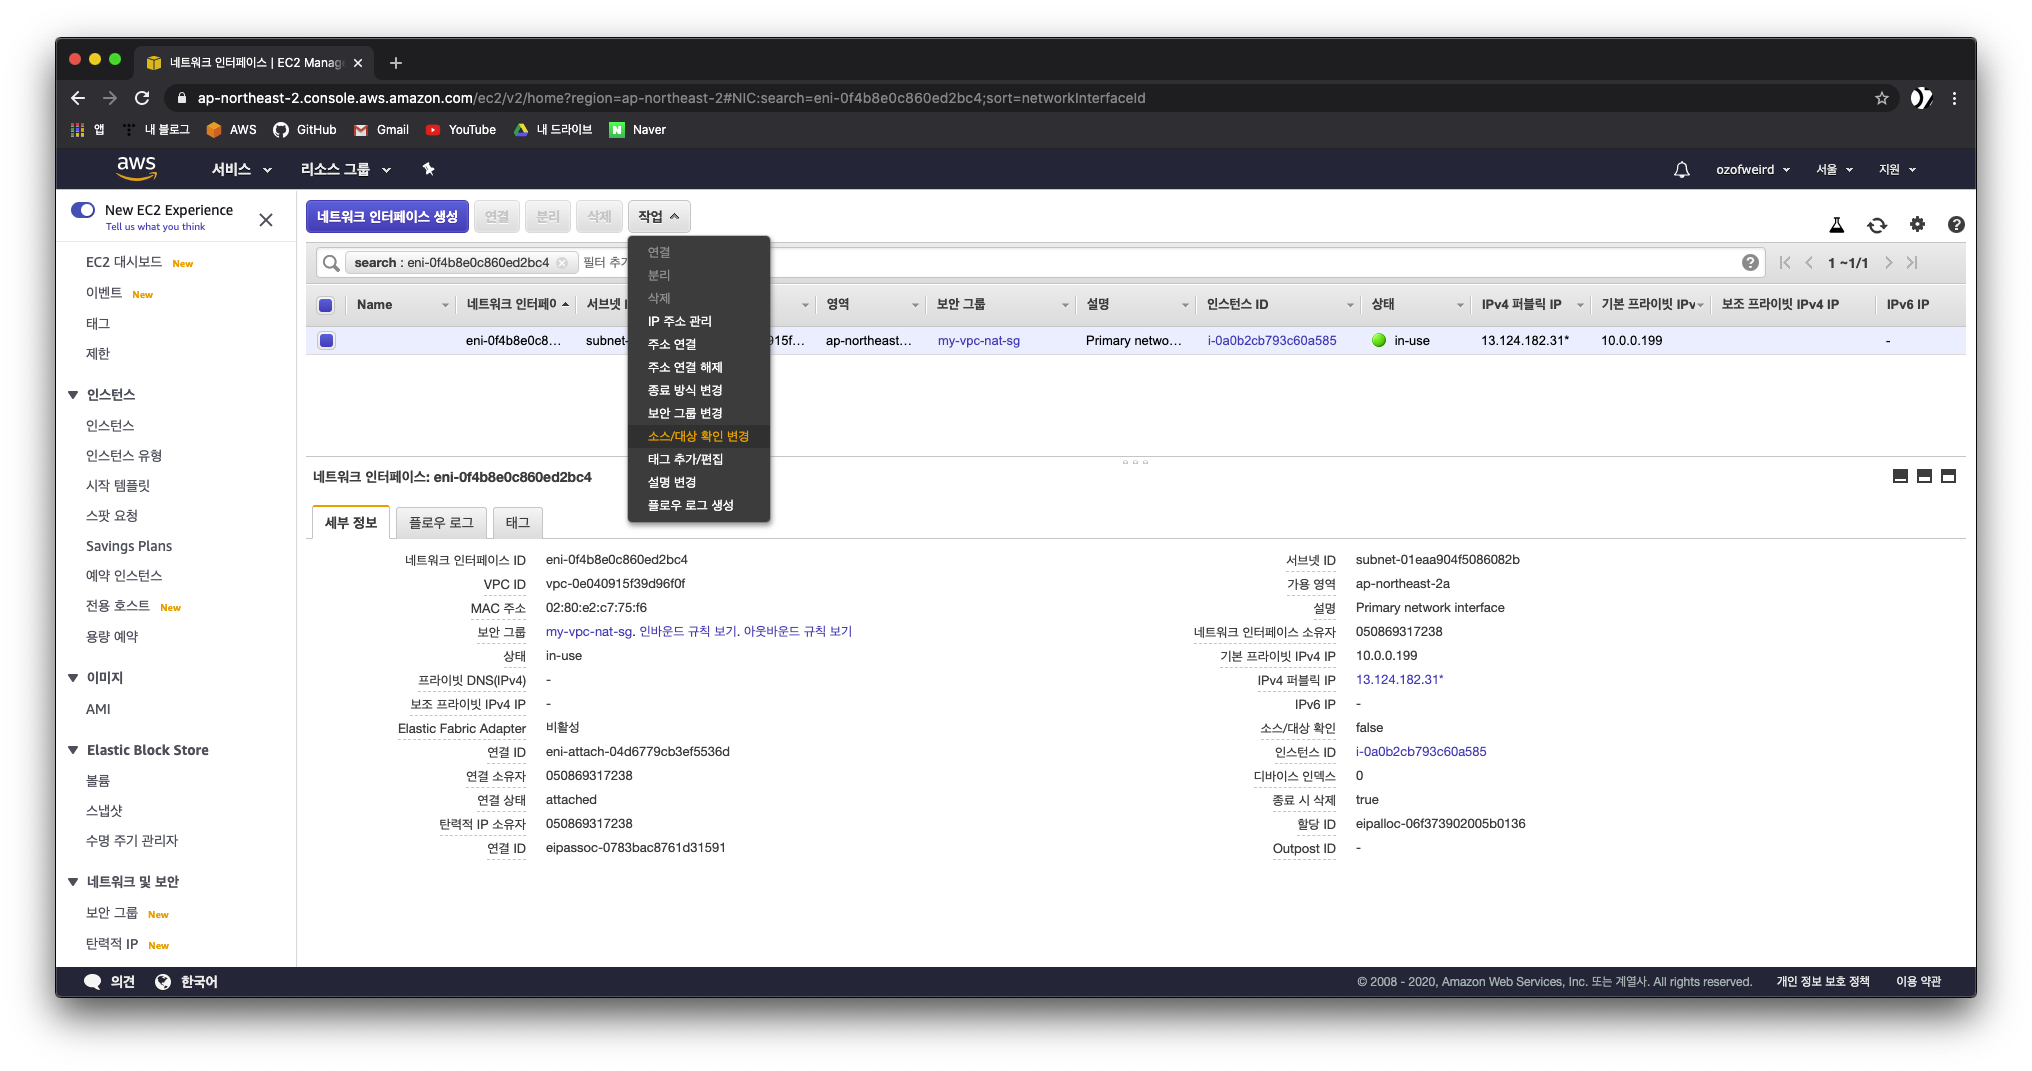Open the ozofweird account dropdown
This screenshot has width=2032, height=1071.
coord(1753,170)
